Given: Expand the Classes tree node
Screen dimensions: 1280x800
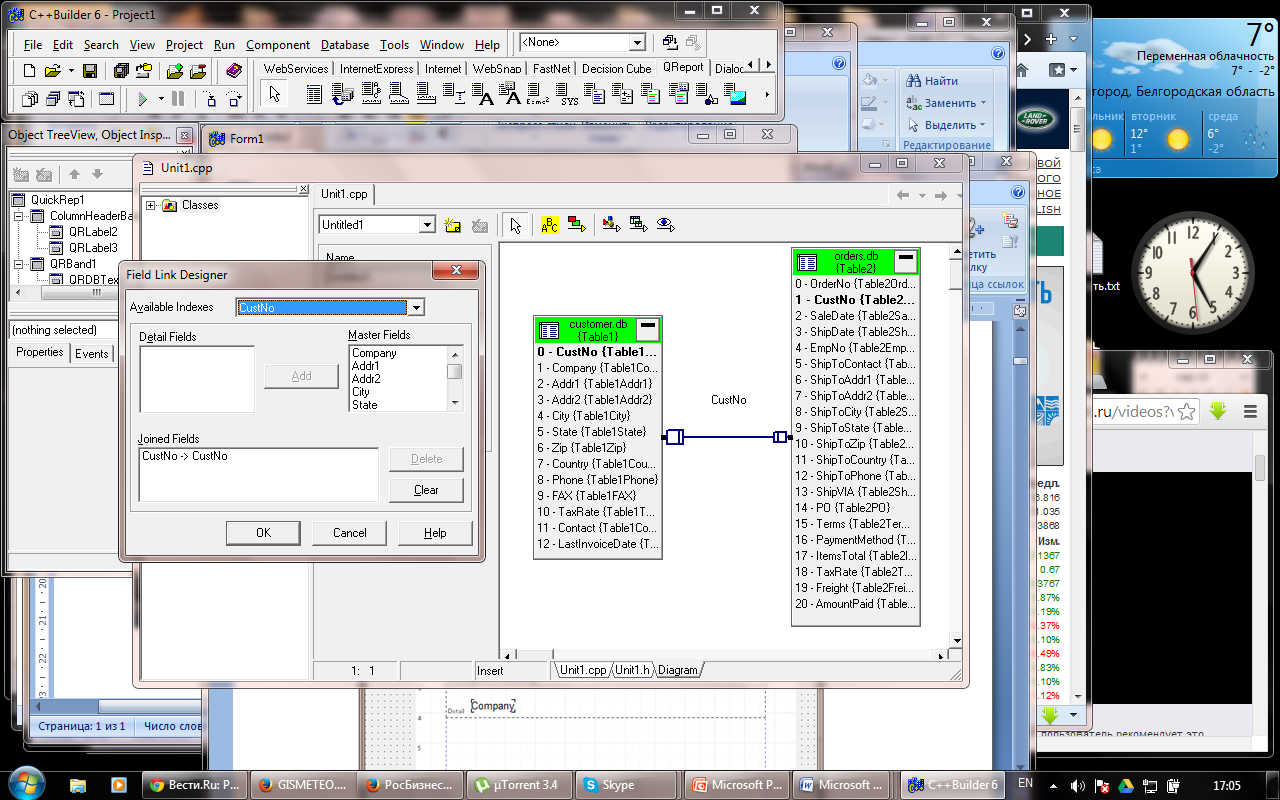Looking at the screenshot, I should coord(151,205).
